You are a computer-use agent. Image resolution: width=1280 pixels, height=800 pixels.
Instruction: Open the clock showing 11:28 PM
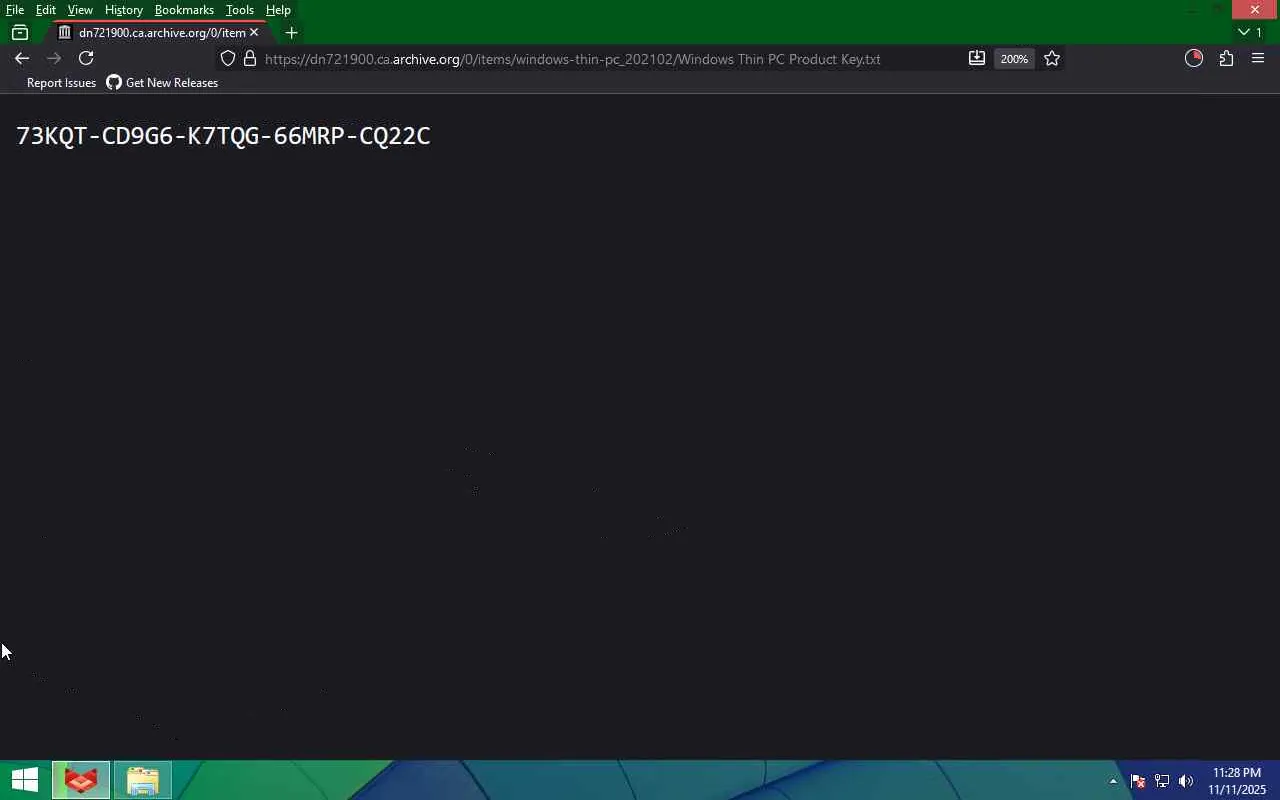pos(1237,781)
